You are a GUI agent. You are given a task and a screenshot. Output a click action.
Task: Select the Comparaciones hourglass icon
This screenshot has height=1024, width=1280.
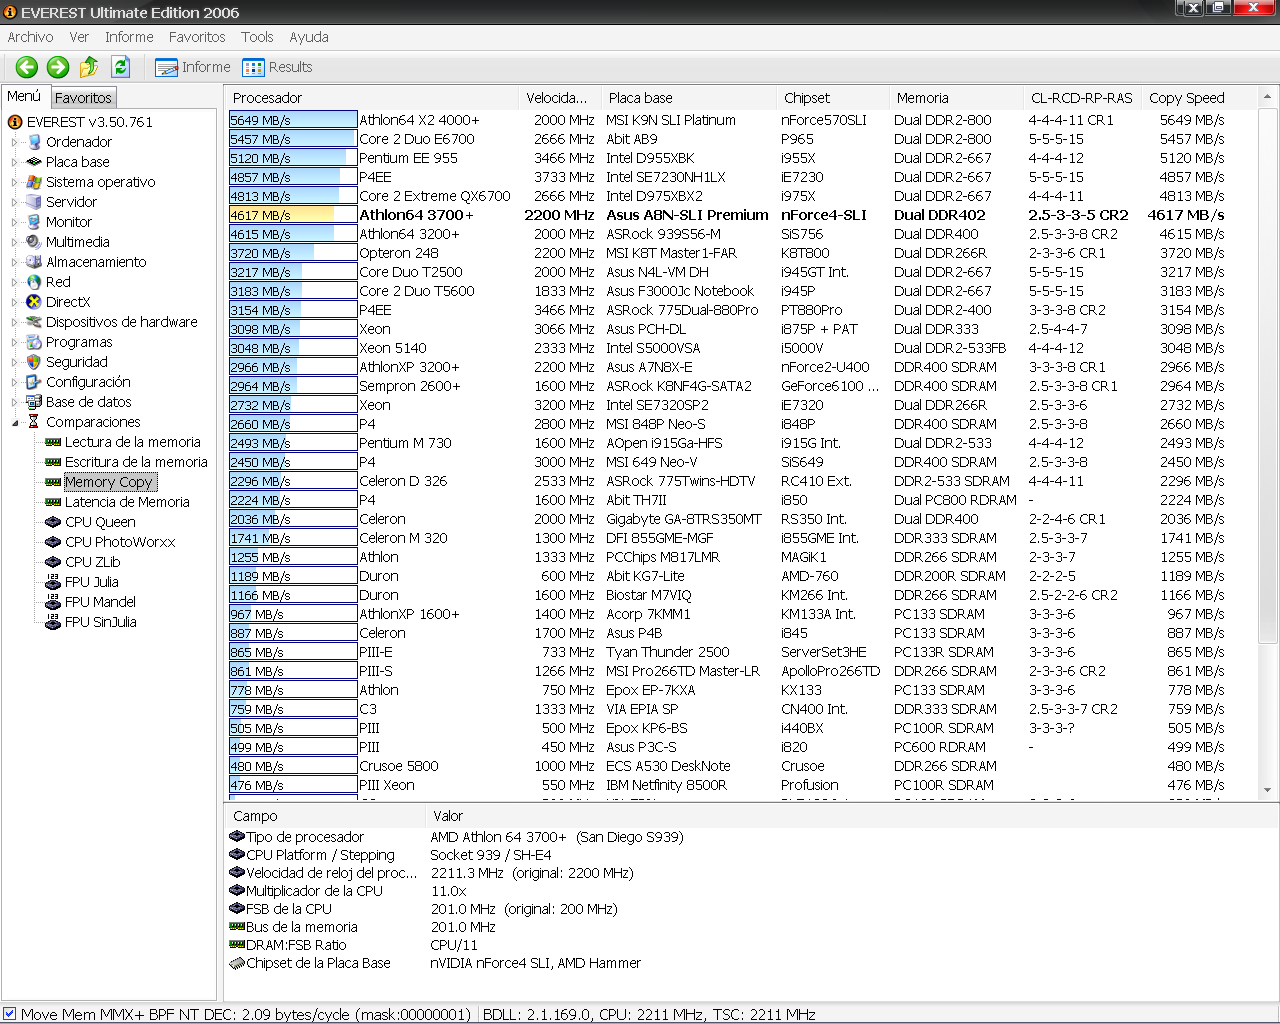point(34,422)
